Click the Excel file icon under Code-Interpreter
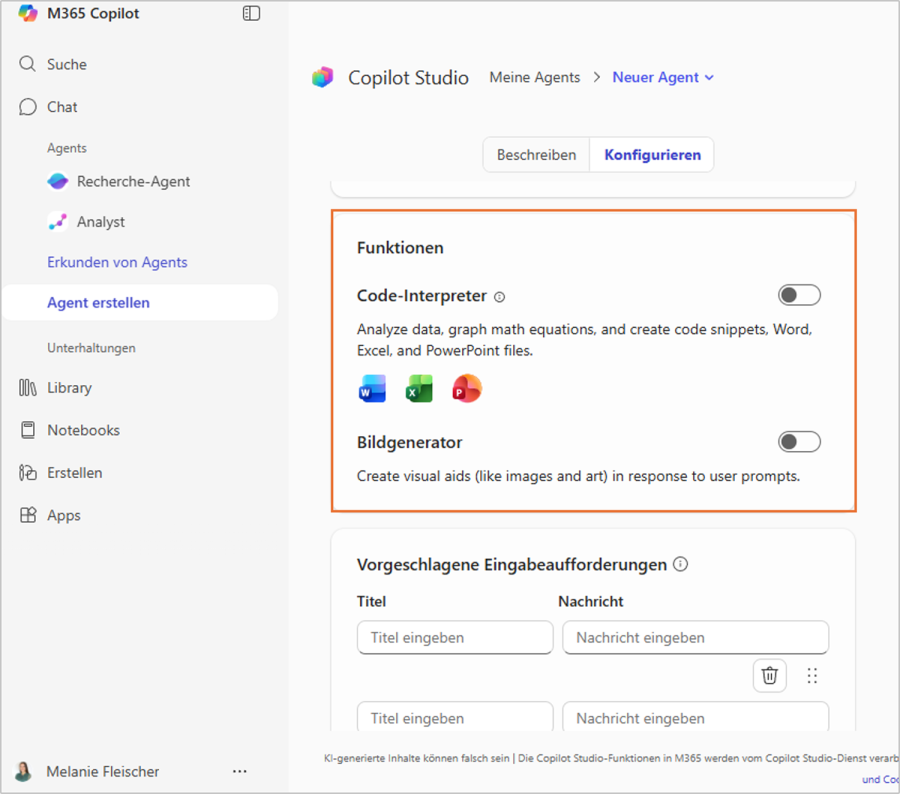This screenshot has height=794, width=900. pos(419,389)
